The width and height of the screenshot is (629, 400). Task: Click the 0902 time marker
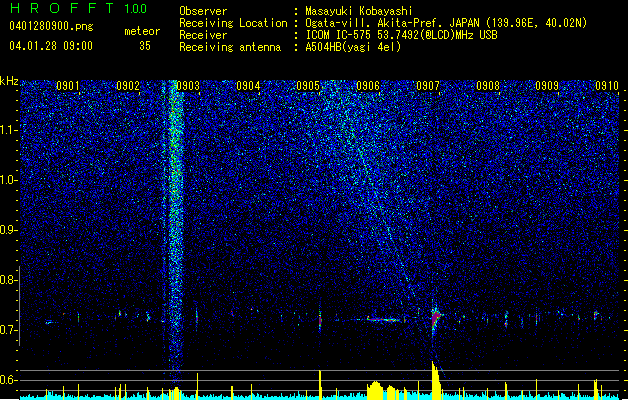[128, 86]
